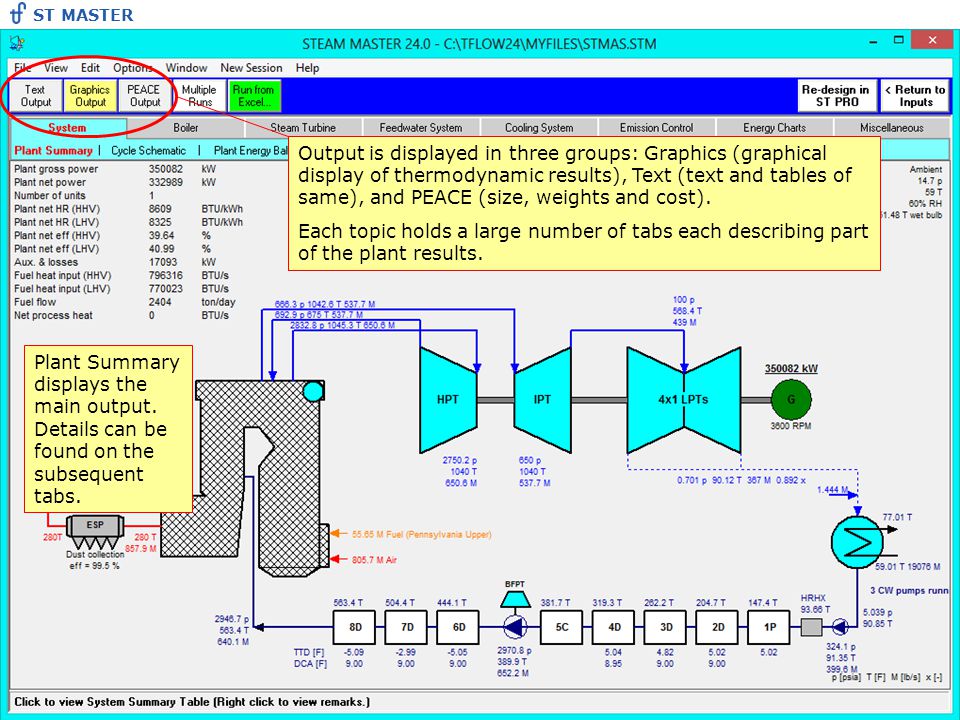The width and height of the screenshot is (960, 720).
Task: Select the grey HRHX heat exchanger box
Action: click(x=811, y=627)
